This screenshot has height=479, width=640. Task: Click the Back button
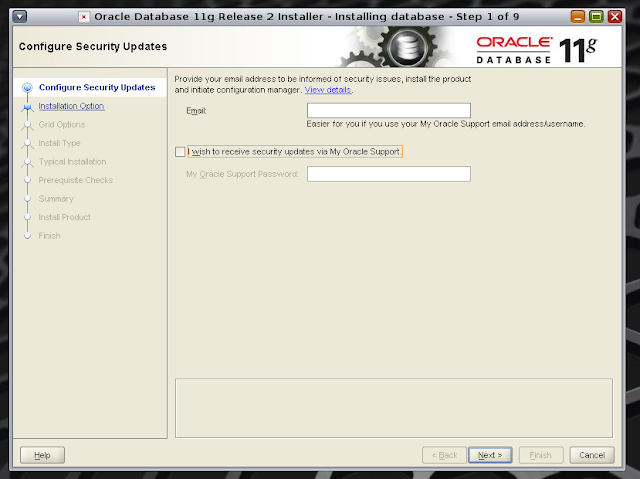coord(444,455)
